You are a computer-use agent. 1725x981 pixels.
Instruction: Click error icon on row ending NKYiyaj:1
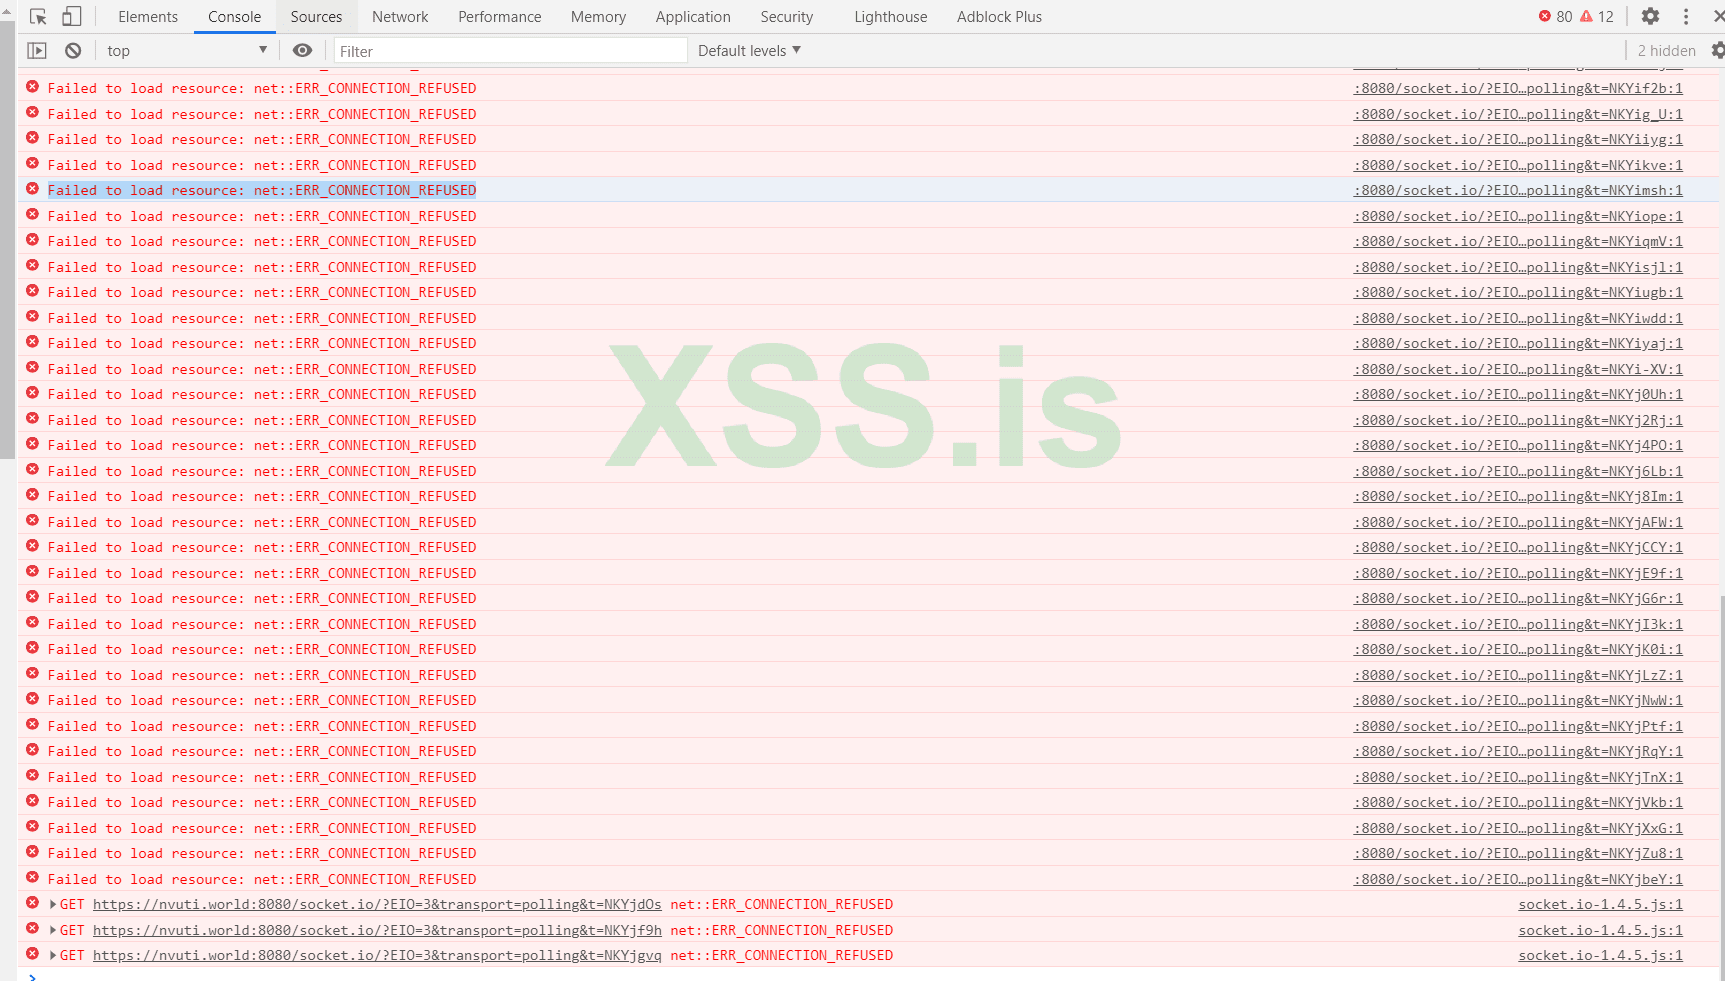(33, 342)
